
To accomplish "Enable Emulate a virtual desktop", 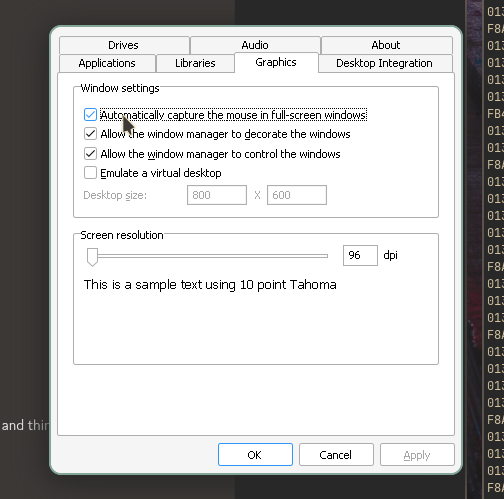I will click(x=90, y=173).
